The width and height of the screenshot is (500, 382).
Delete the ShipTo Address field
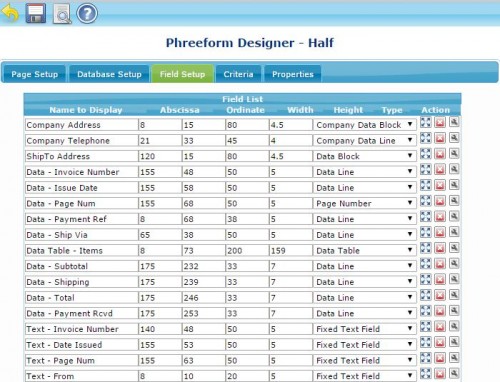pyautogui.click(x=440, y=154)
